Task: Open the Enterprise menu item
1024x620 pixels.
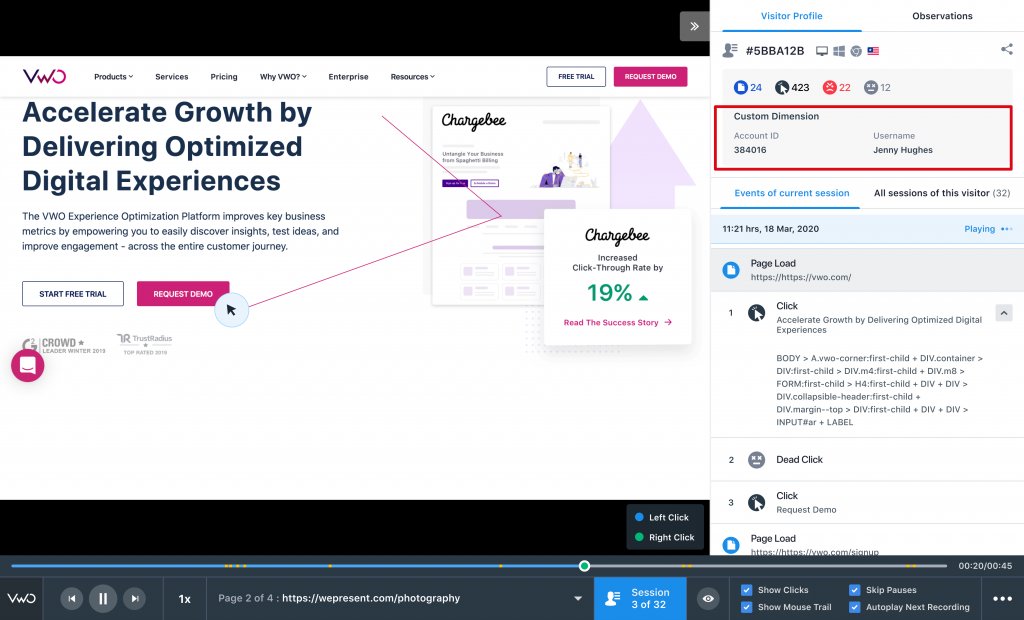Action: [348, 76]
